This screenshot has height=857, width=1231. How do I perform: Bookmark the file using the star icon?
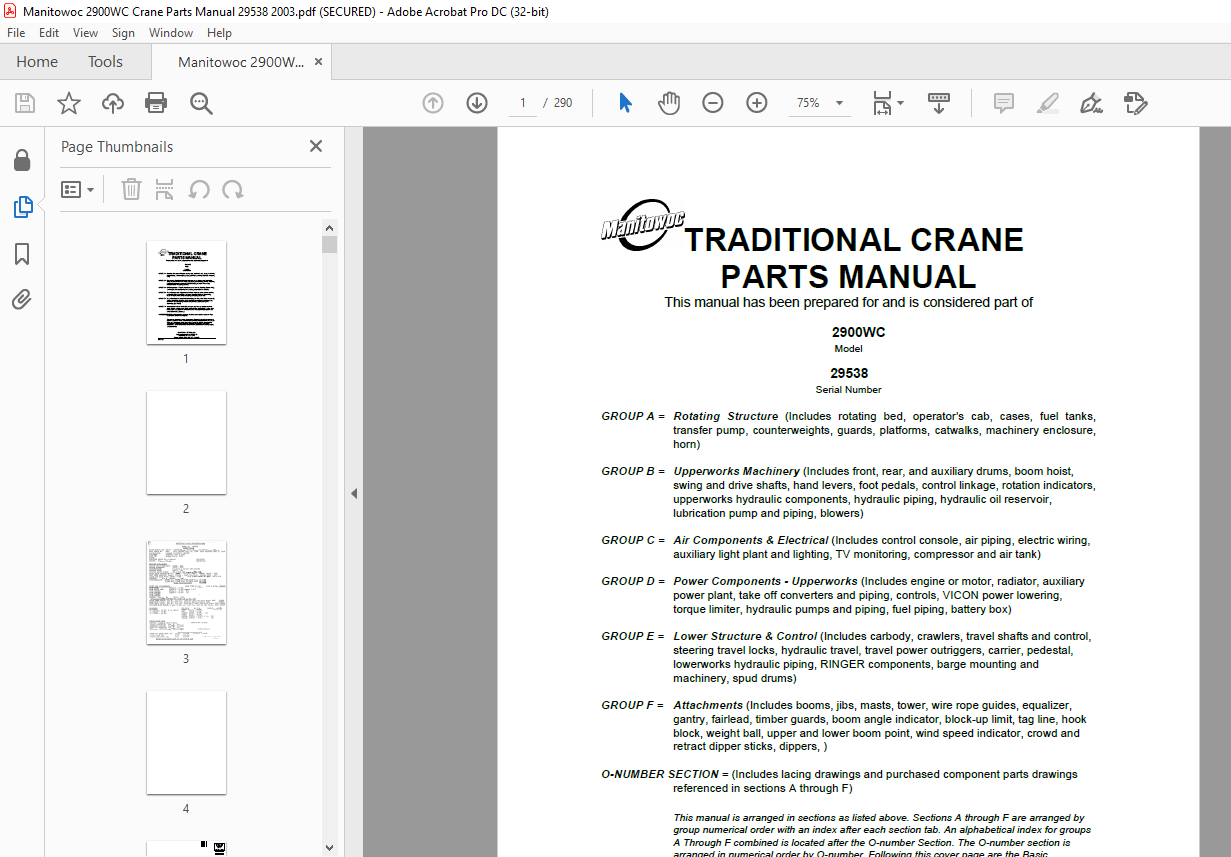[68, 103]
